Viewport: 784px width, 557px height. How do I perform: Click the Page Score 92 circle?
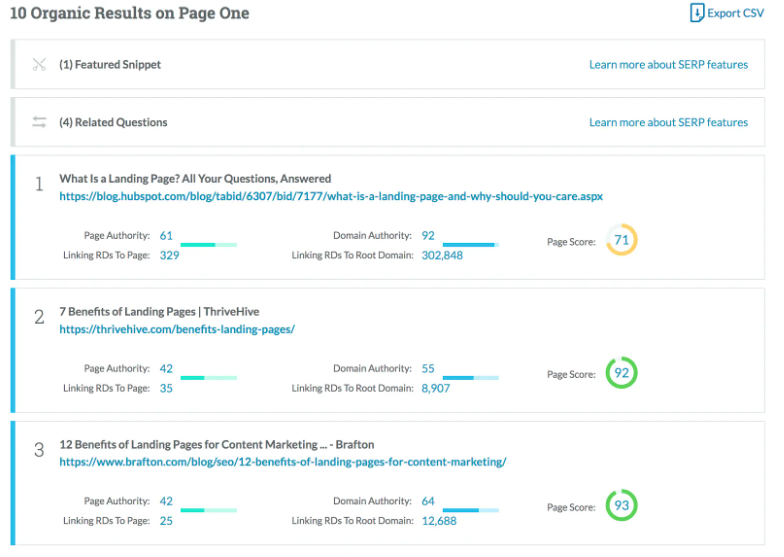click(621, 374)
